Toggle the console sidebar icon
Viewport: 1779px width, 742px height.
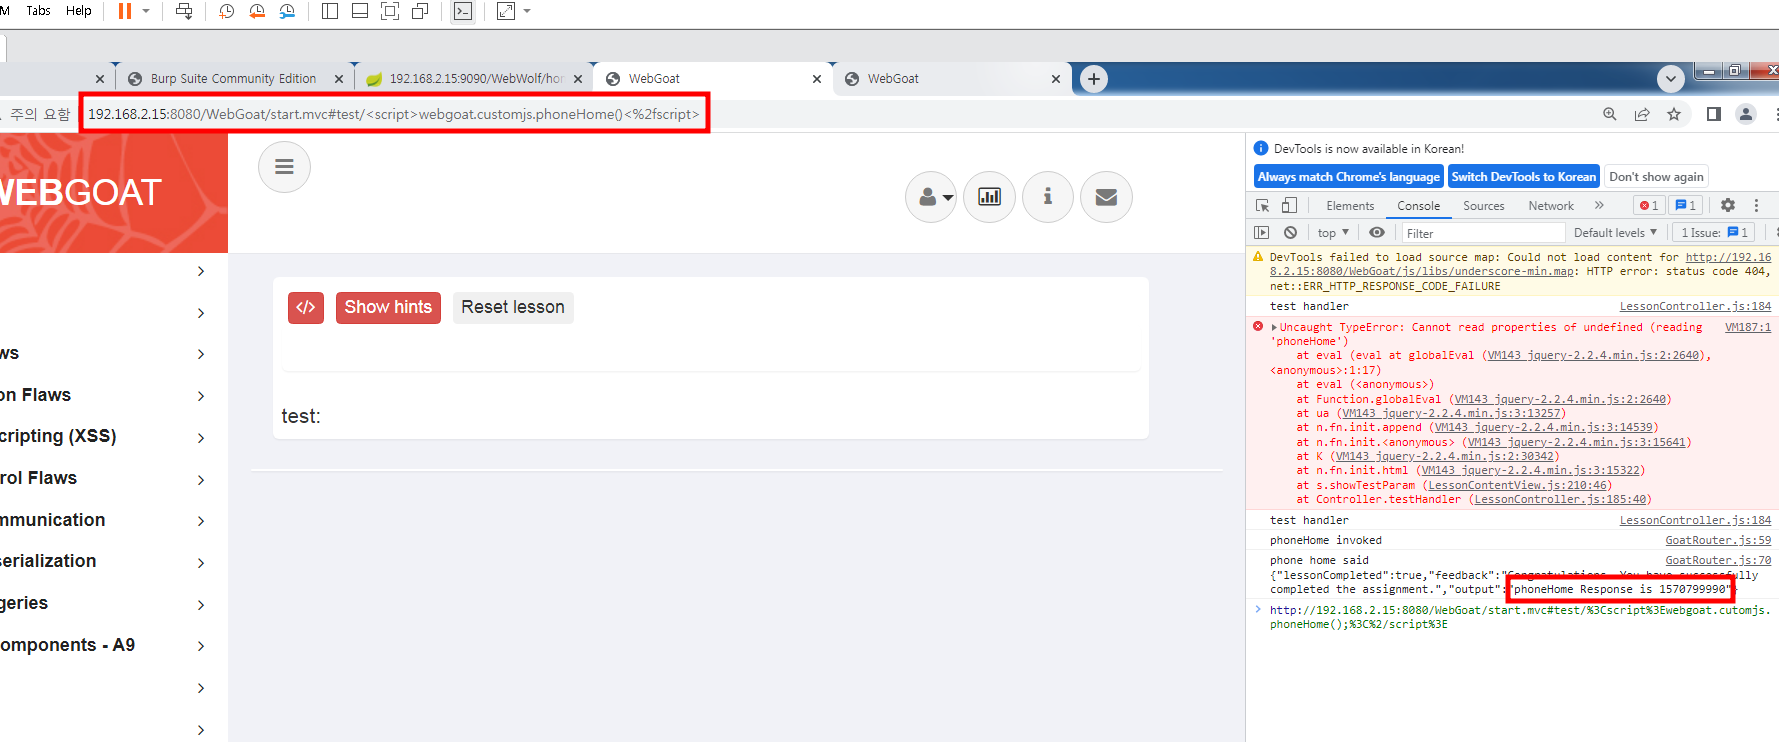[x=1262, y=233]
